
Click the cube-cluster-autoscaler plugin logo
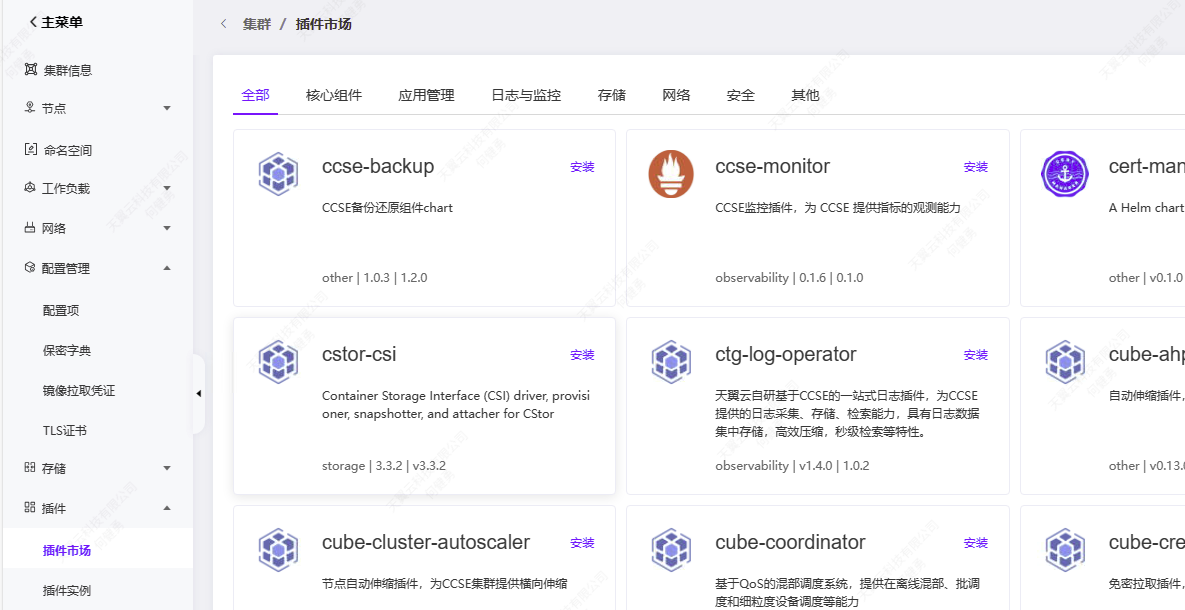coord(278,550)
